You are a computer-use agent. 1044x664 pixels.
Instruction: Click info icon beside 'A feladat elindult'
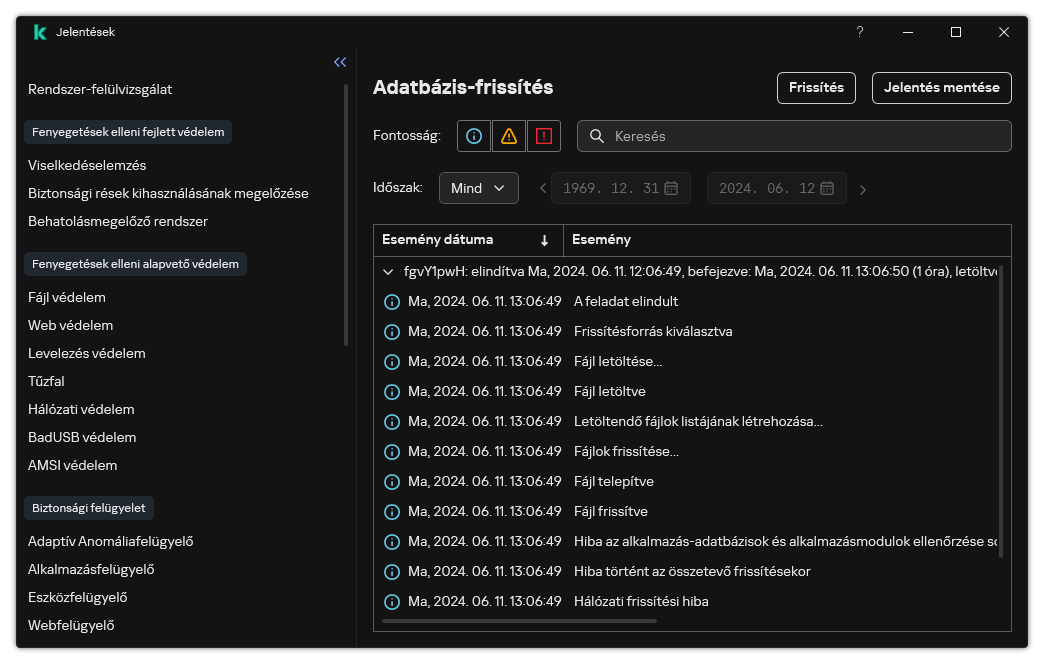click(392, 302)
